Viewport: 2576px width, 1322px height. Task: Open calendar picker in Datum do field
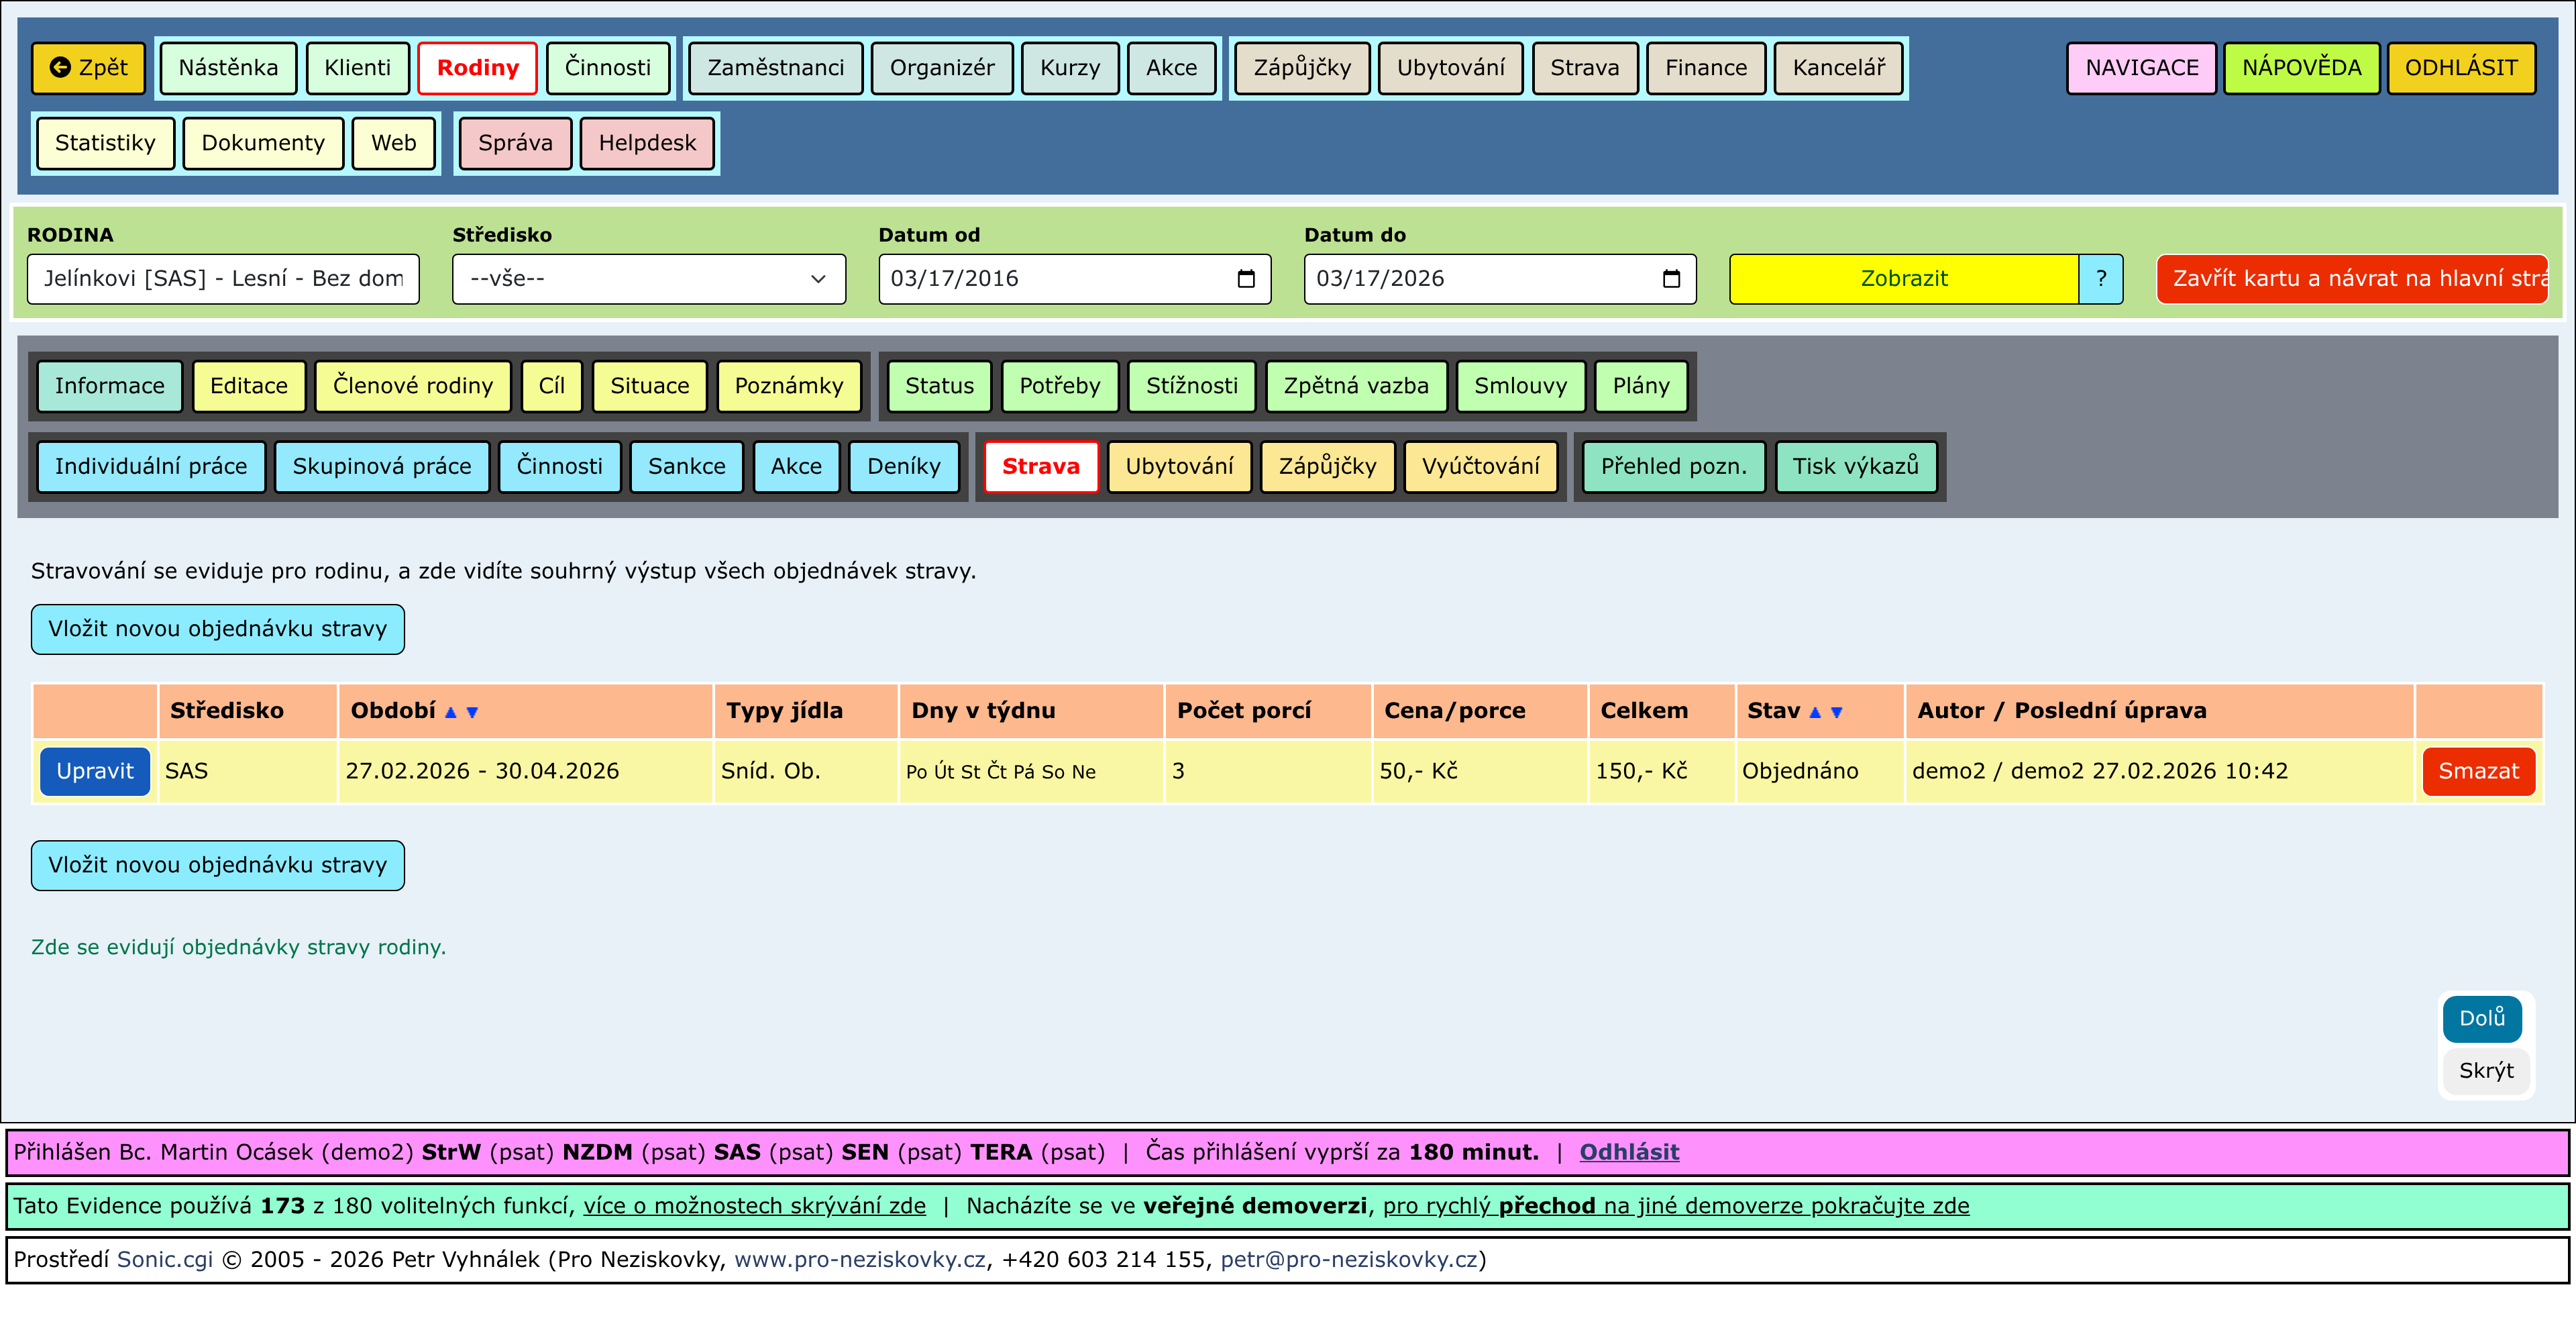(1671, 279)
